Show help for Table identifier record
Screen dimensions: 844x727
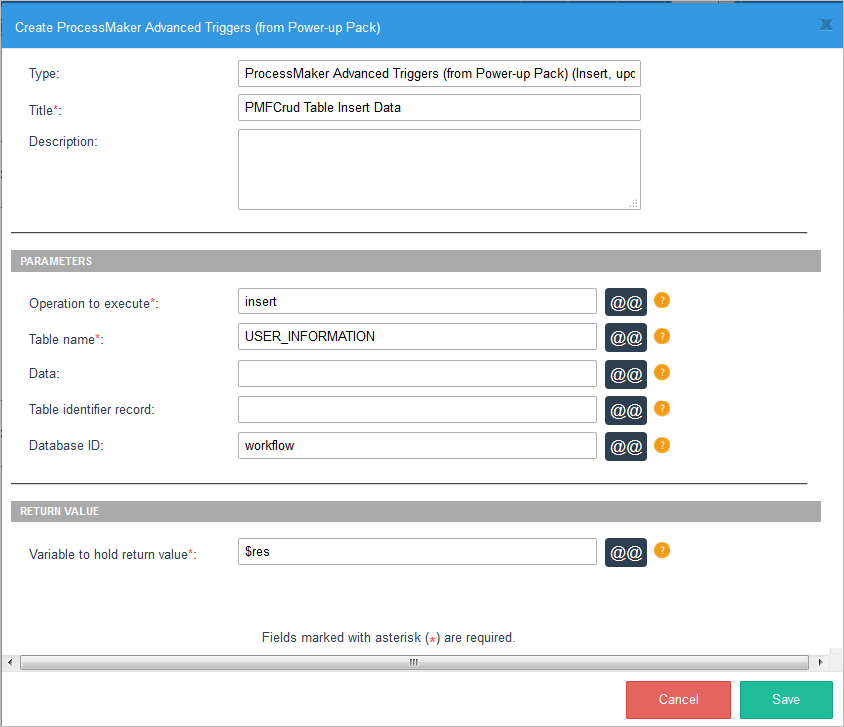click(x=662, y=409)
